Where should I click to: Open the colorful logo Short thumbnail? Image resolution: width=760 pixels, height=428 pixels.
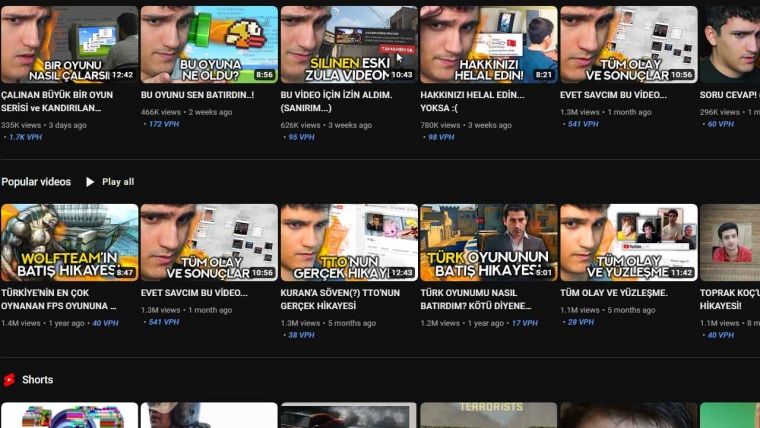point(69,415)
